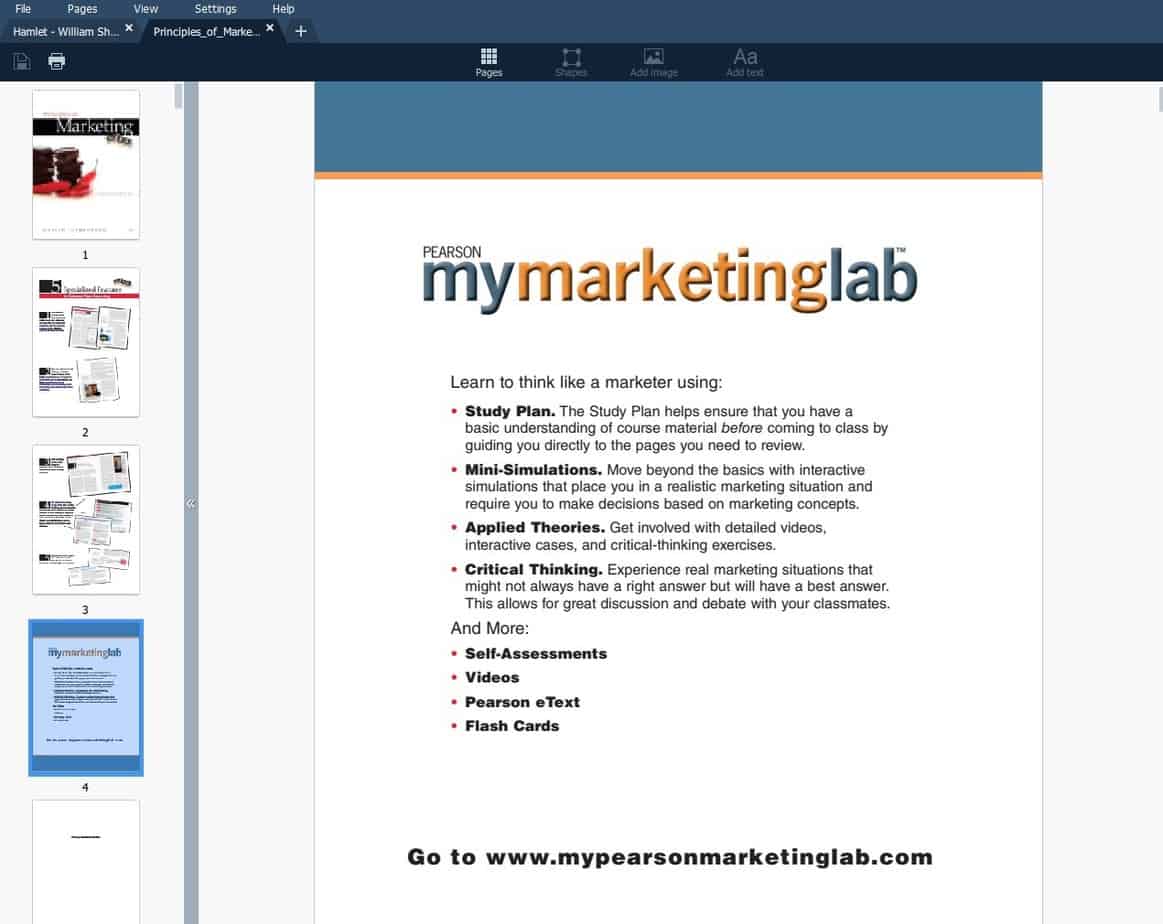Select the cover page thumbnail labeled 1
The height and width of the screenshot is (924, 1163).
[86, 164]
